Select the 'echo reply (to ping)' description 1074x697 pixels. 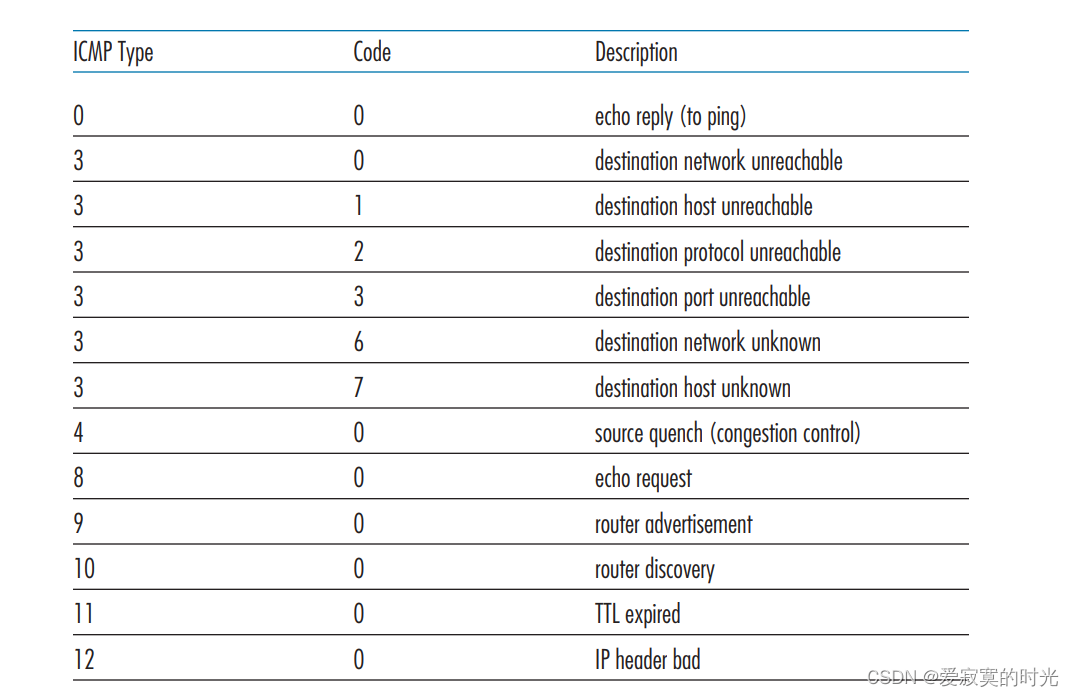click(x=670, y=117)
